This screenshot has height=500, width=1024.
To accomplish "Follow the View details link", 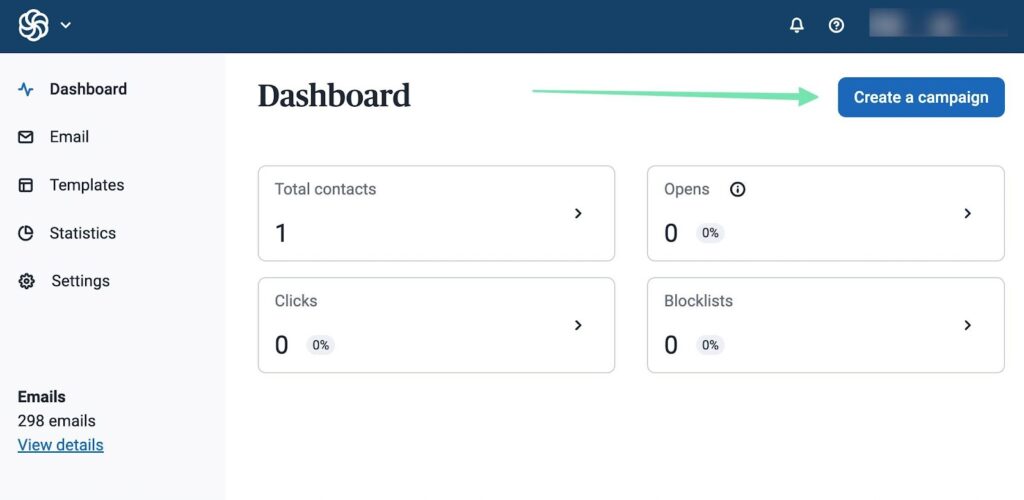I will (60, 445).
